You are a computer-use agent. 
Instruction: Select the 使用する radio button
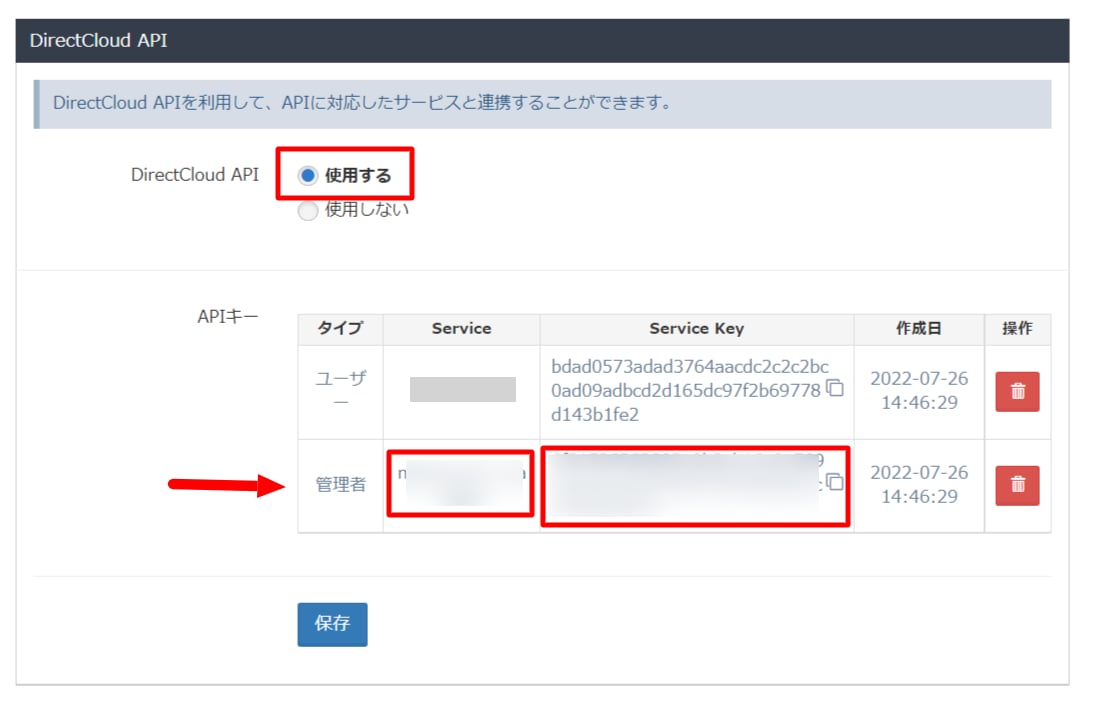click(307, 176)
